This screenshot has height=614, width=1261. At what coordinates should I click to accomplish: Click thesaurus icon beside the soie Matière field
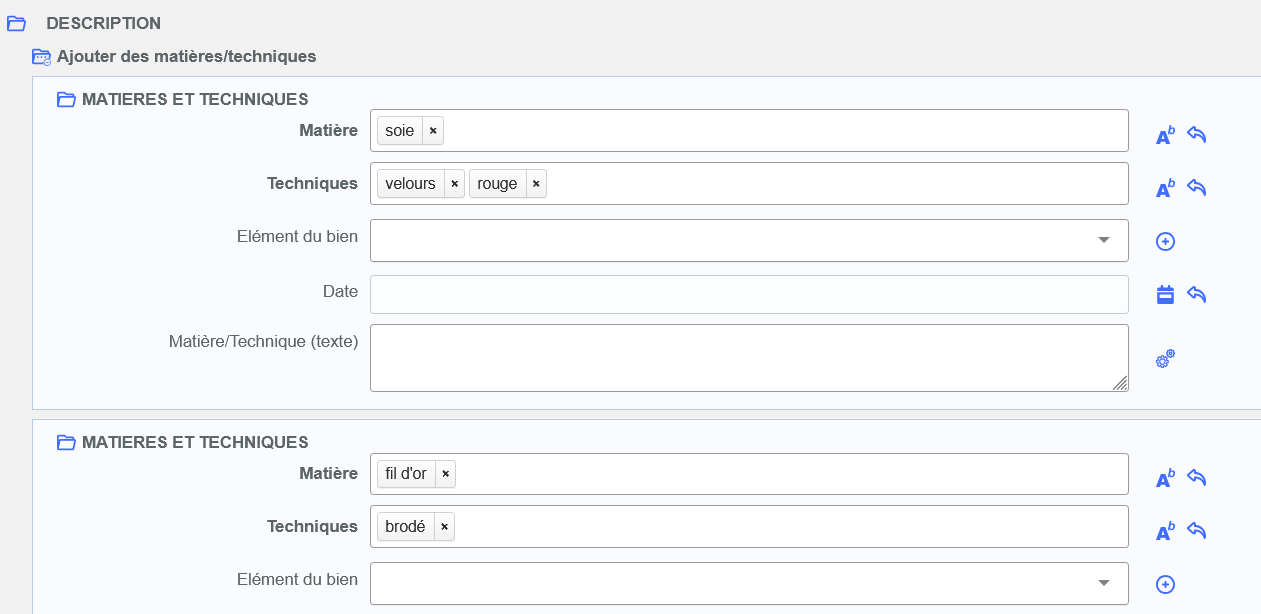click(1165, 136)
